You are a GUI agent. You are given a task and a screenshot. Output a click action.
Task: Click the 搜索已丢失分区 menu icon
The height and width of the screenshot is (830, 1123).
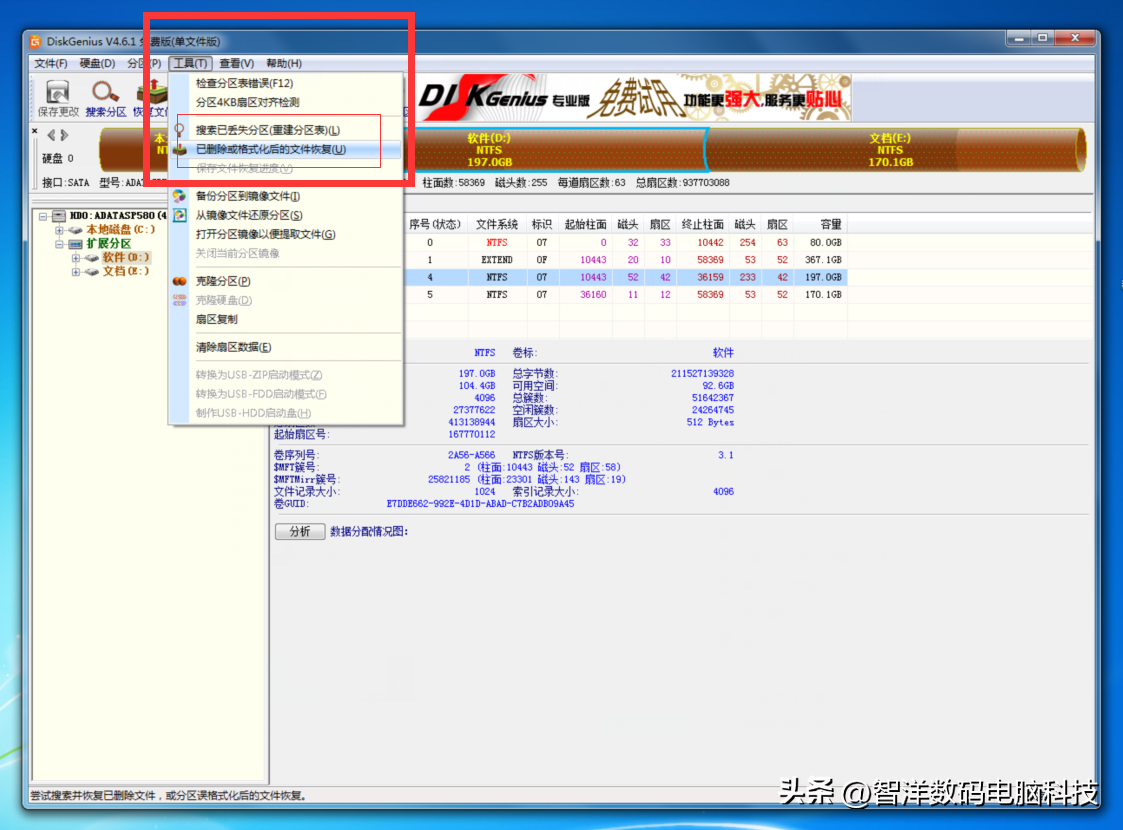coord(179,130)
